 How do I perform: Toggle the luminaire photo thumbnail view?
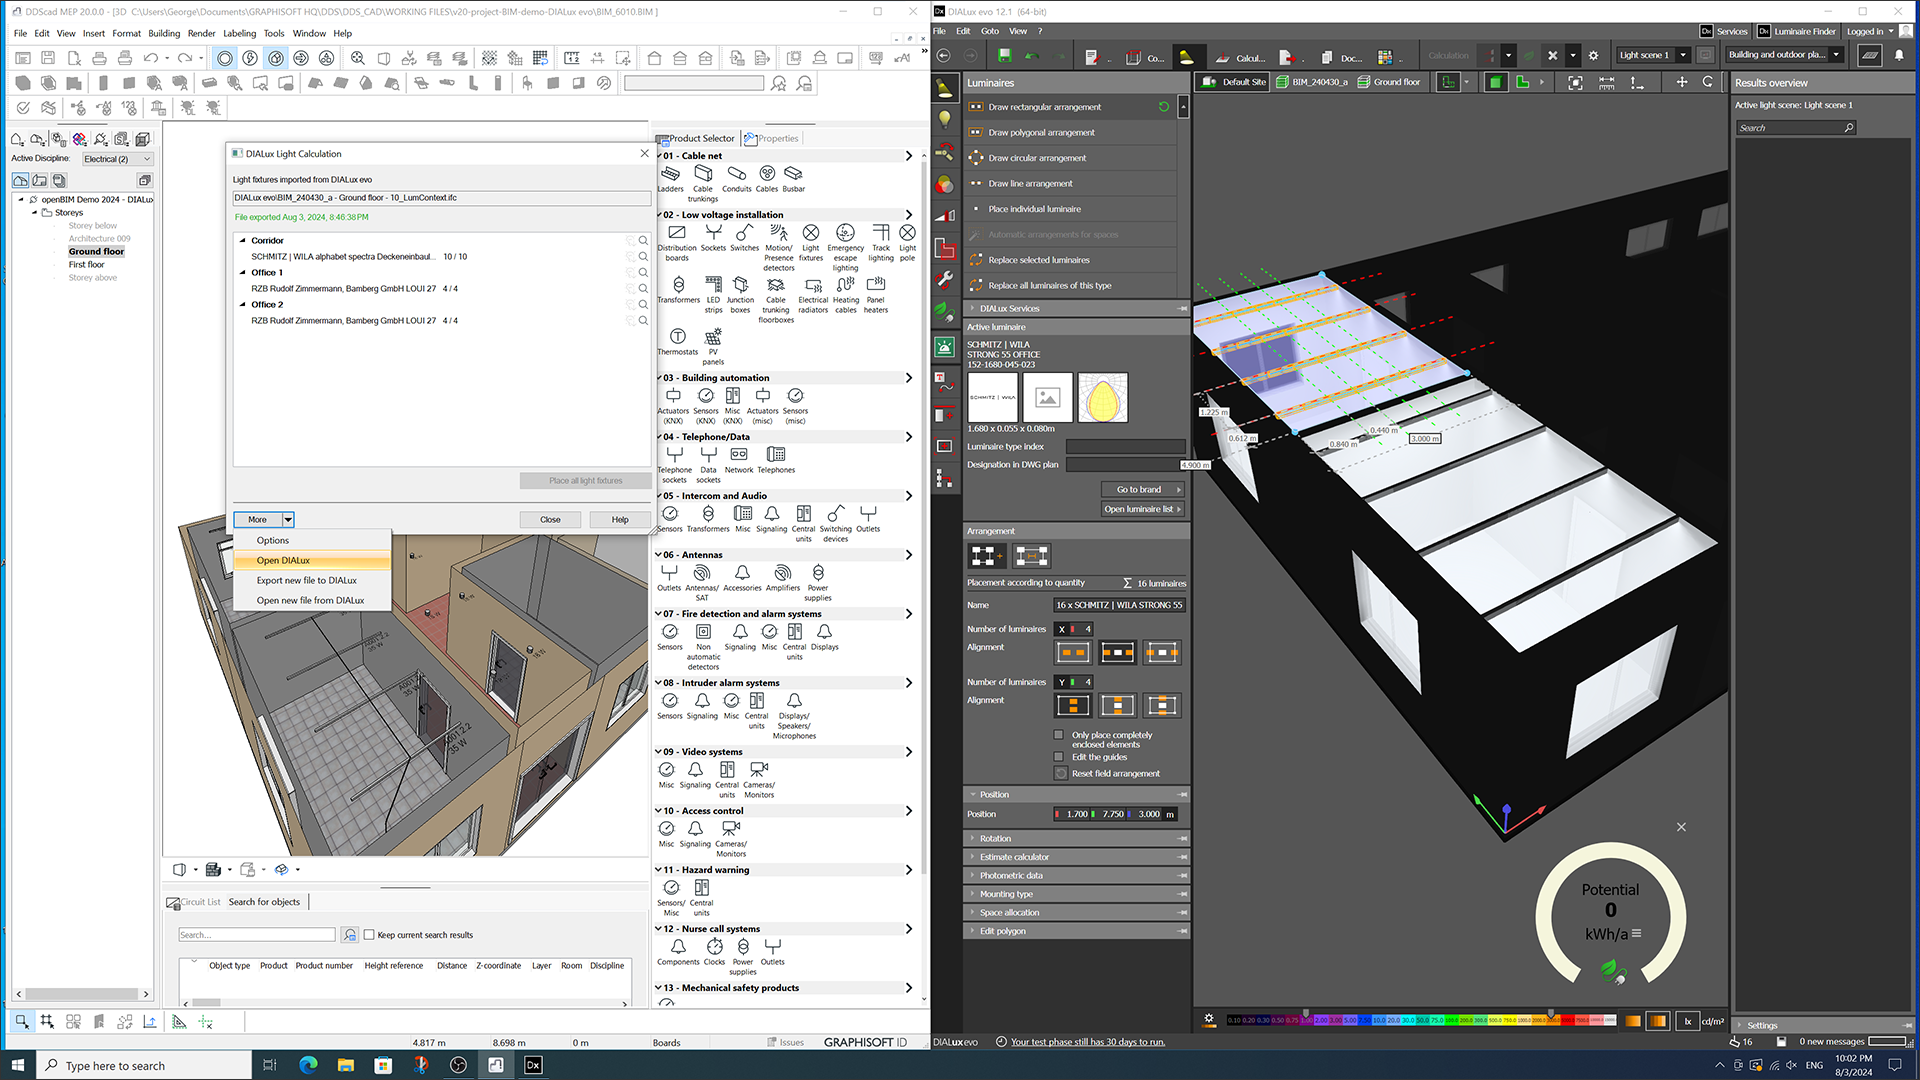[x=1047, y=398]
